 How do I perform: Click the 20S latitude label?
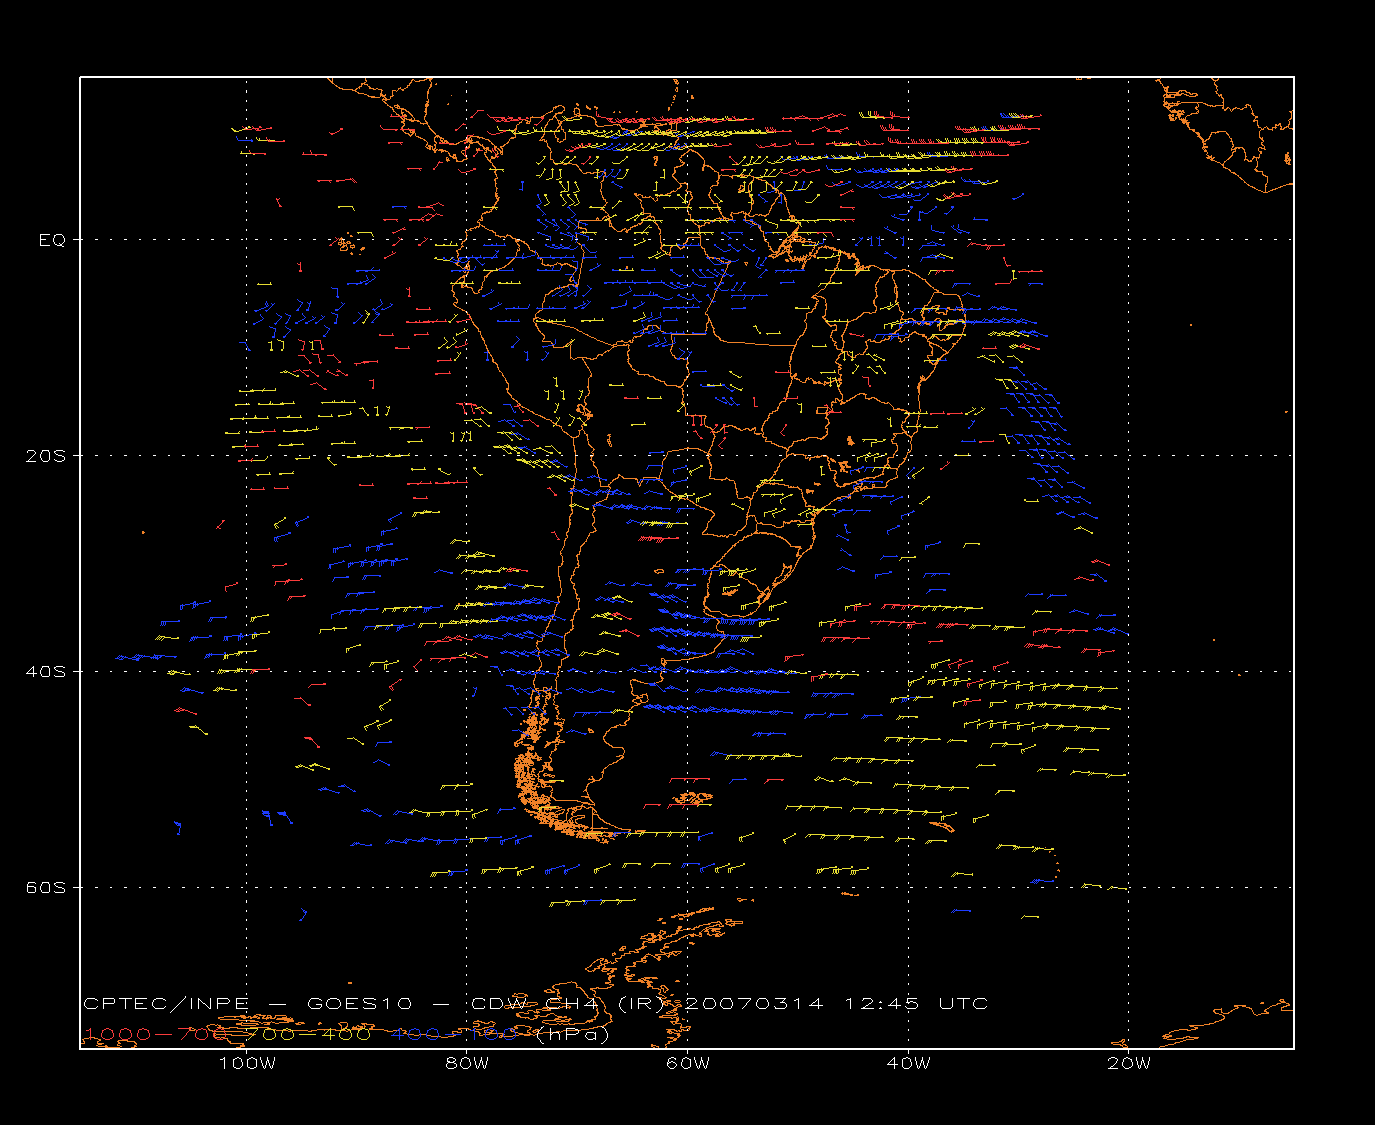[x=46, y=456]
